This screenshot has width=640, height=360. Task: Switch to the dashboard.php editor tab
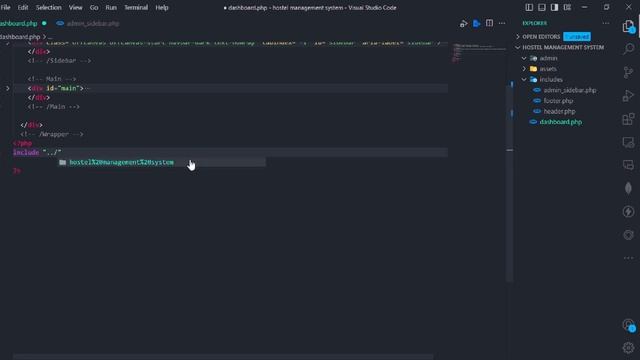(x=22, y=23)
